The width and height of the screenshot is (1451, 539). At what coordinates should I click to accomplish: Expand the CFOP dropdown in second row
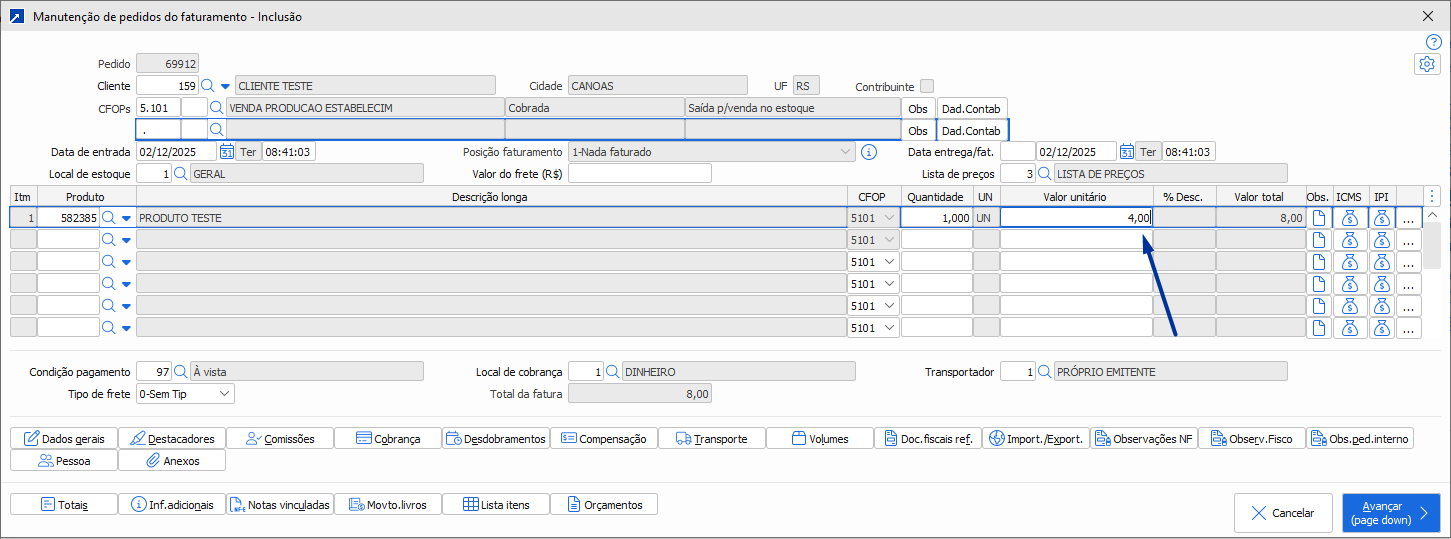[x=891, y=240]
